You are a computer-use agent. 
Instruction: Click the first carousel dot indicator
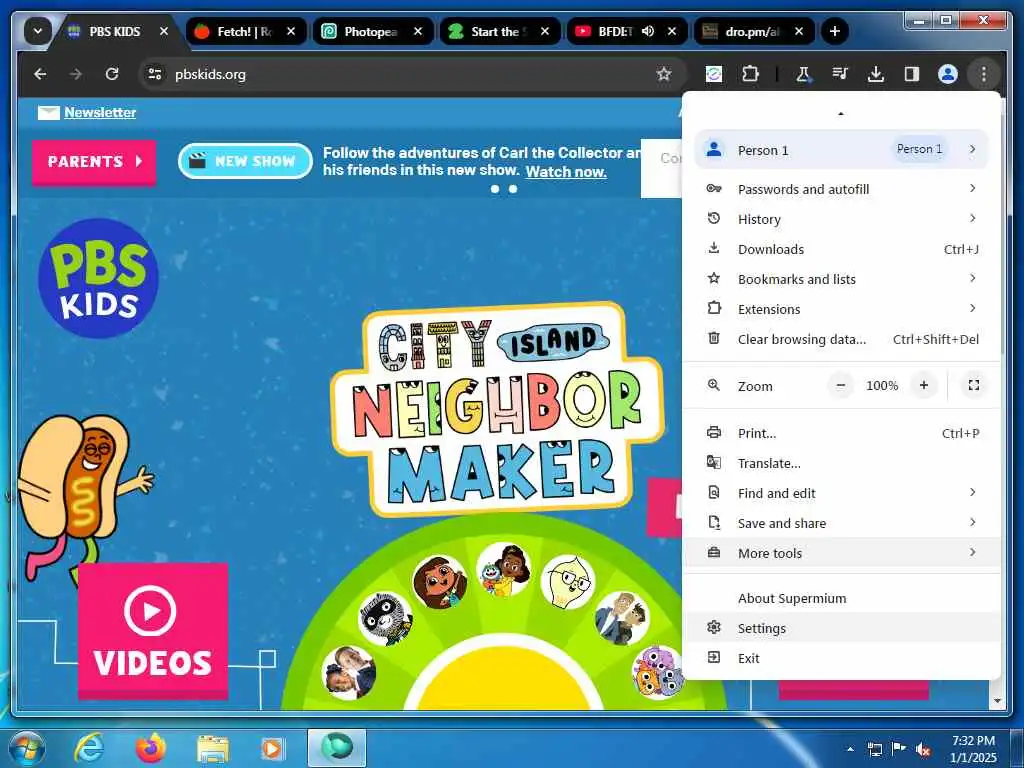coord(495,189)
